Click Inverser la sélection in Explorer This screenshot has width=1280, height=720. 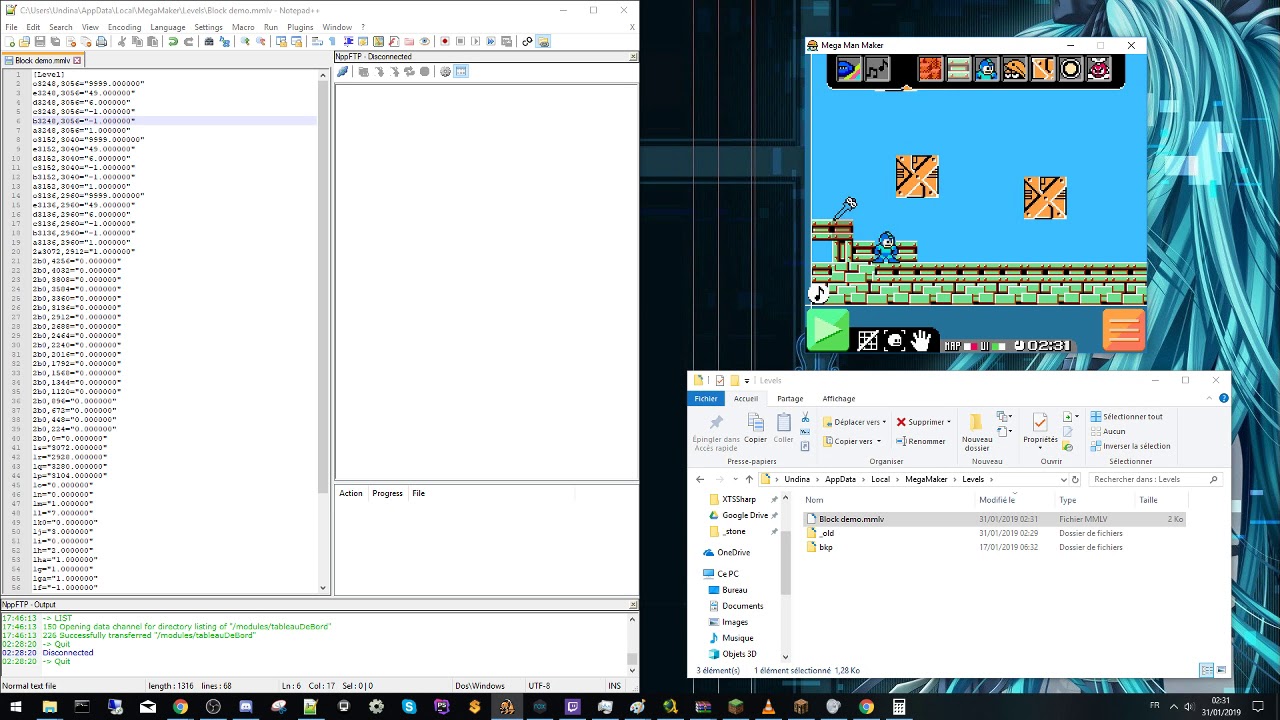click(x=1129, y=446)
